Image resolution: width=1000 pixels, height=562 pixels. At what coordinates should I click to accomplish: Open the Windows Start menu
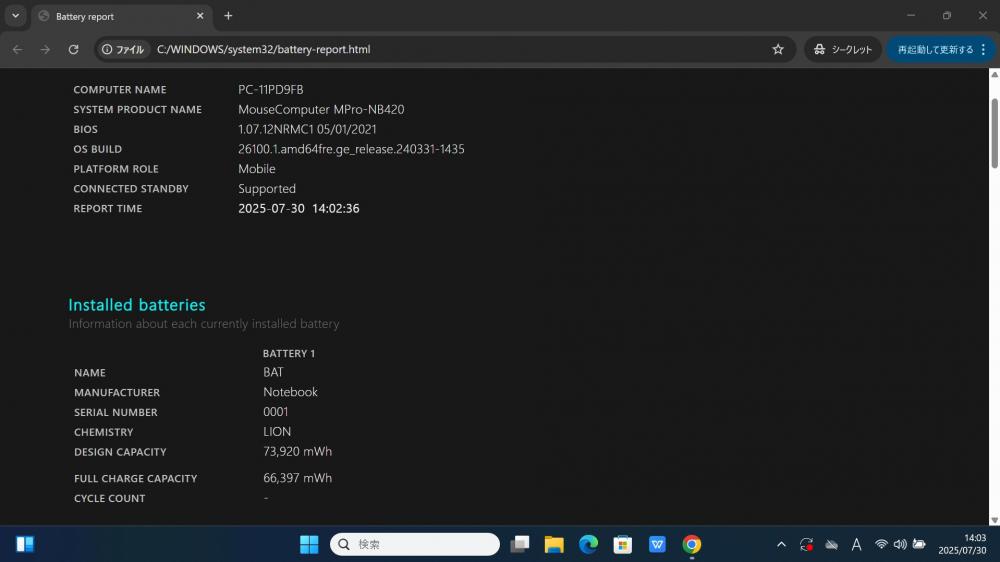pos(309,544)
